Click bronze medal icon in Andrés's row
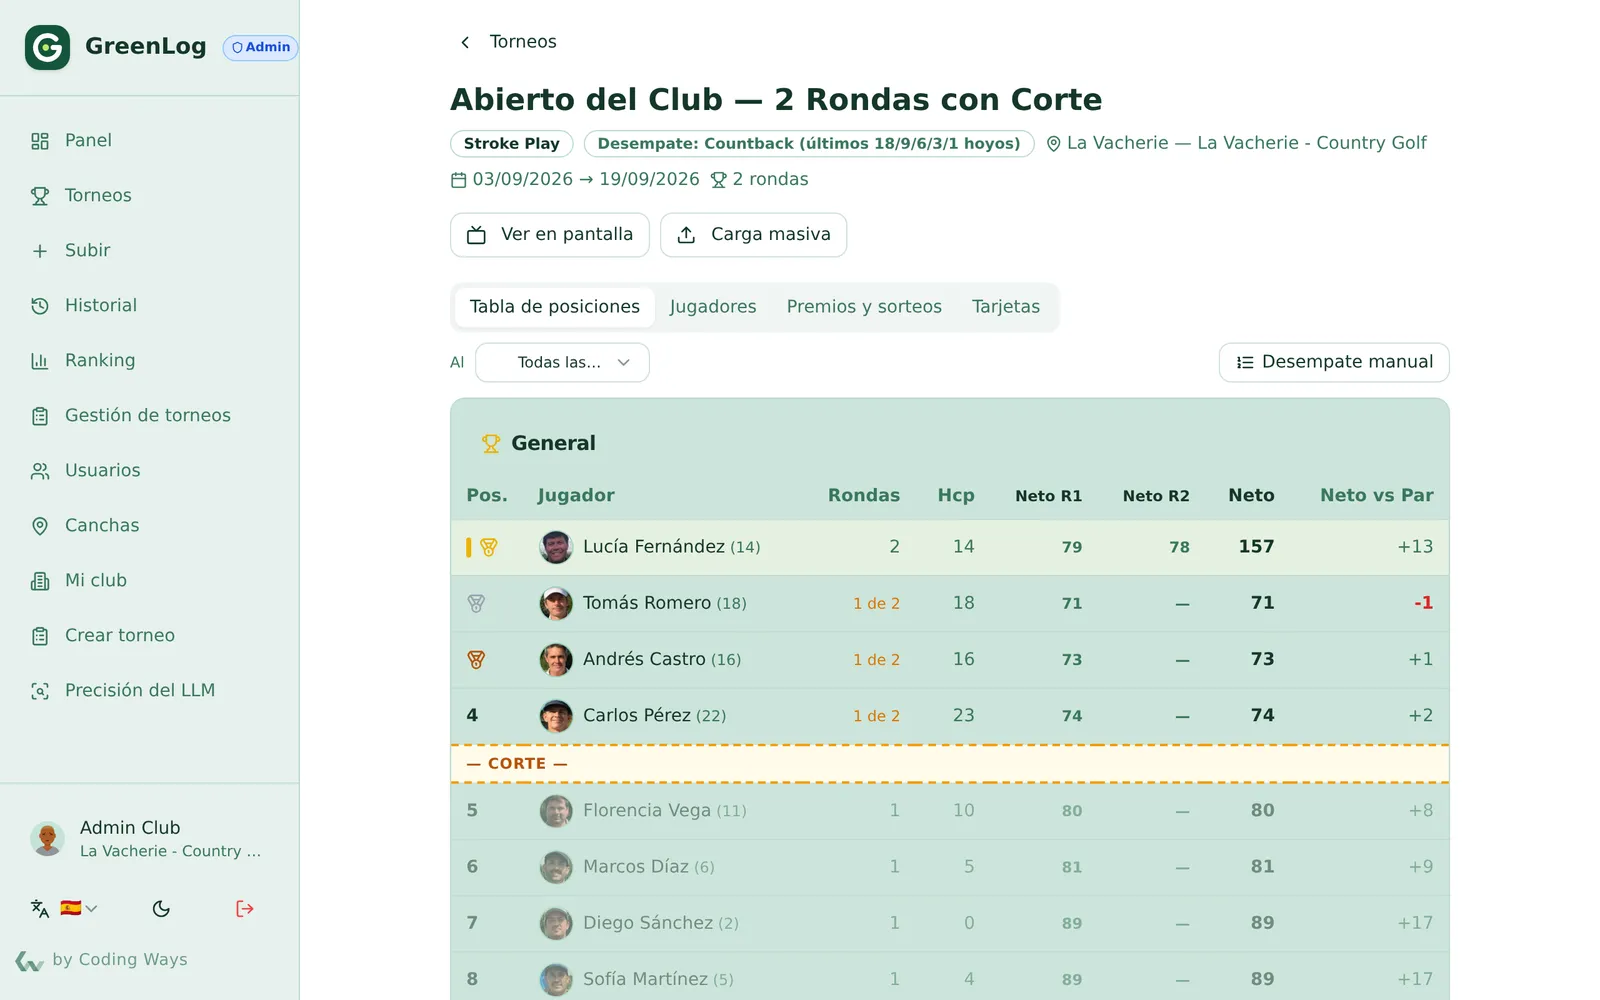This screenshot has width=1600, height=1000. [476, 660]
